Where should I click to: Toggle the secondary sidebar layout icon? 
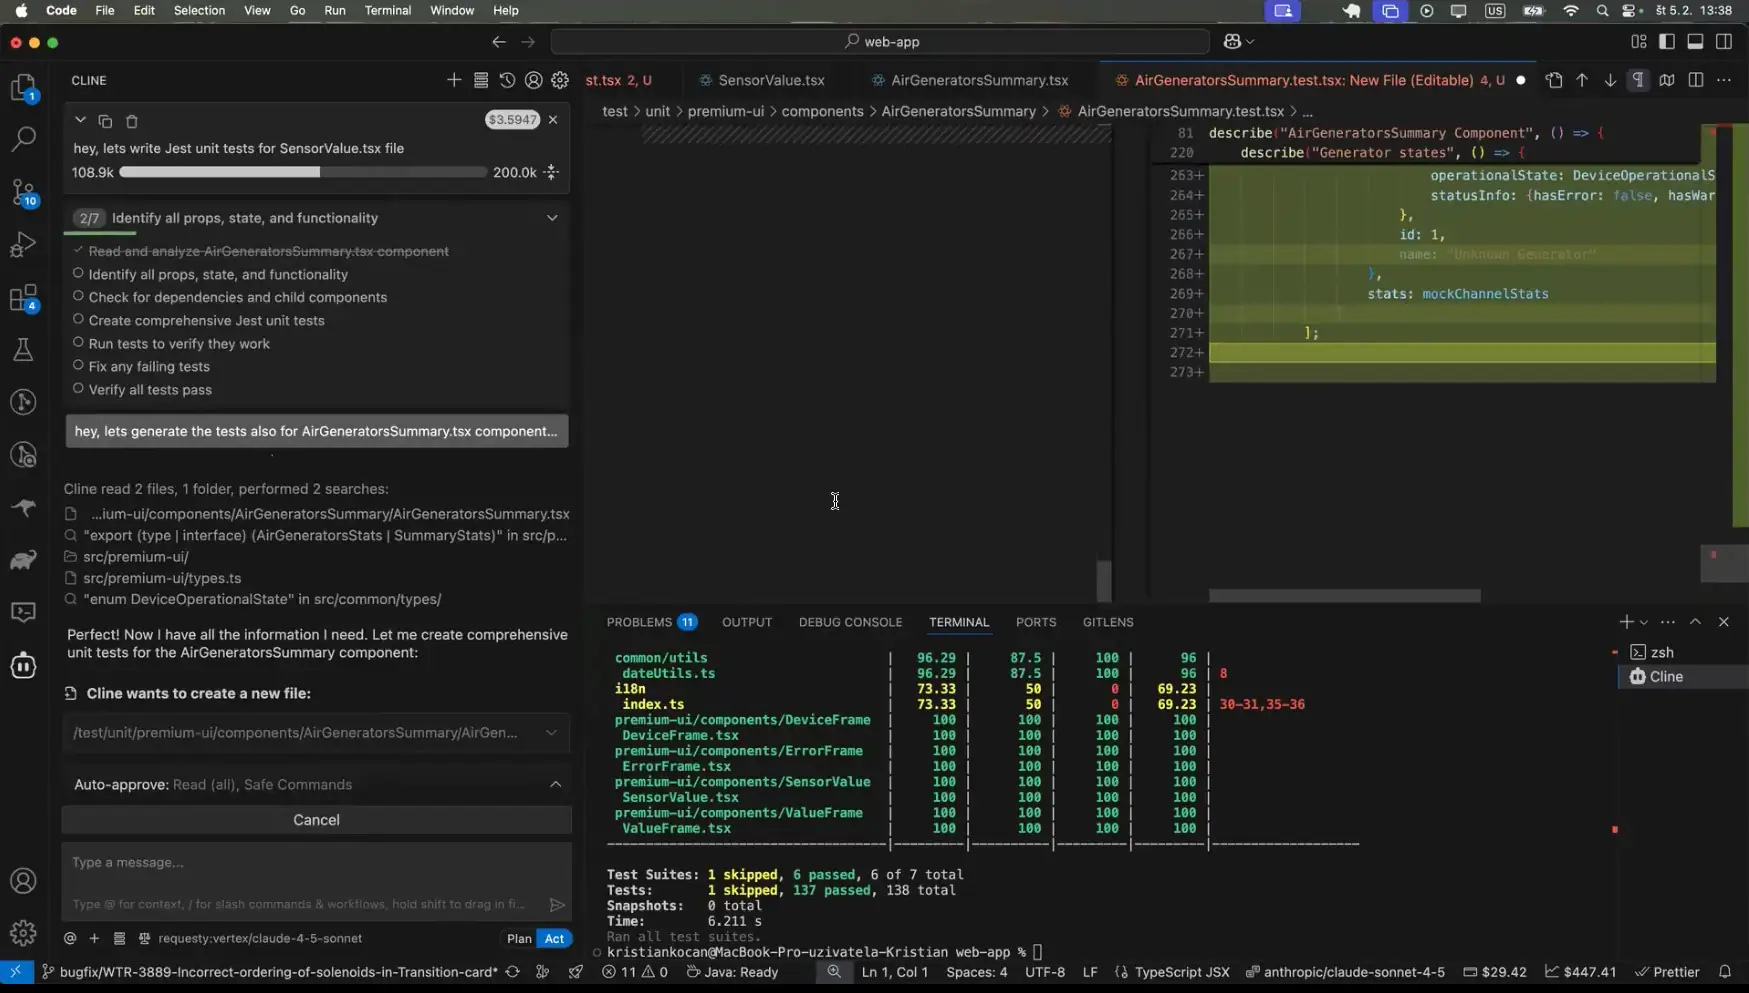tap(1724, 41)
